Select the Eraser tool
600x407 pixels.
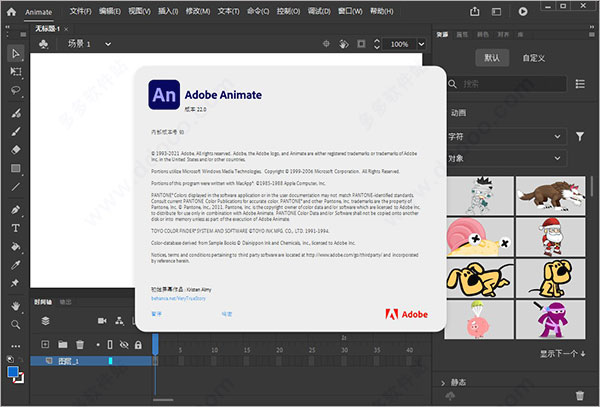point(16,150)
